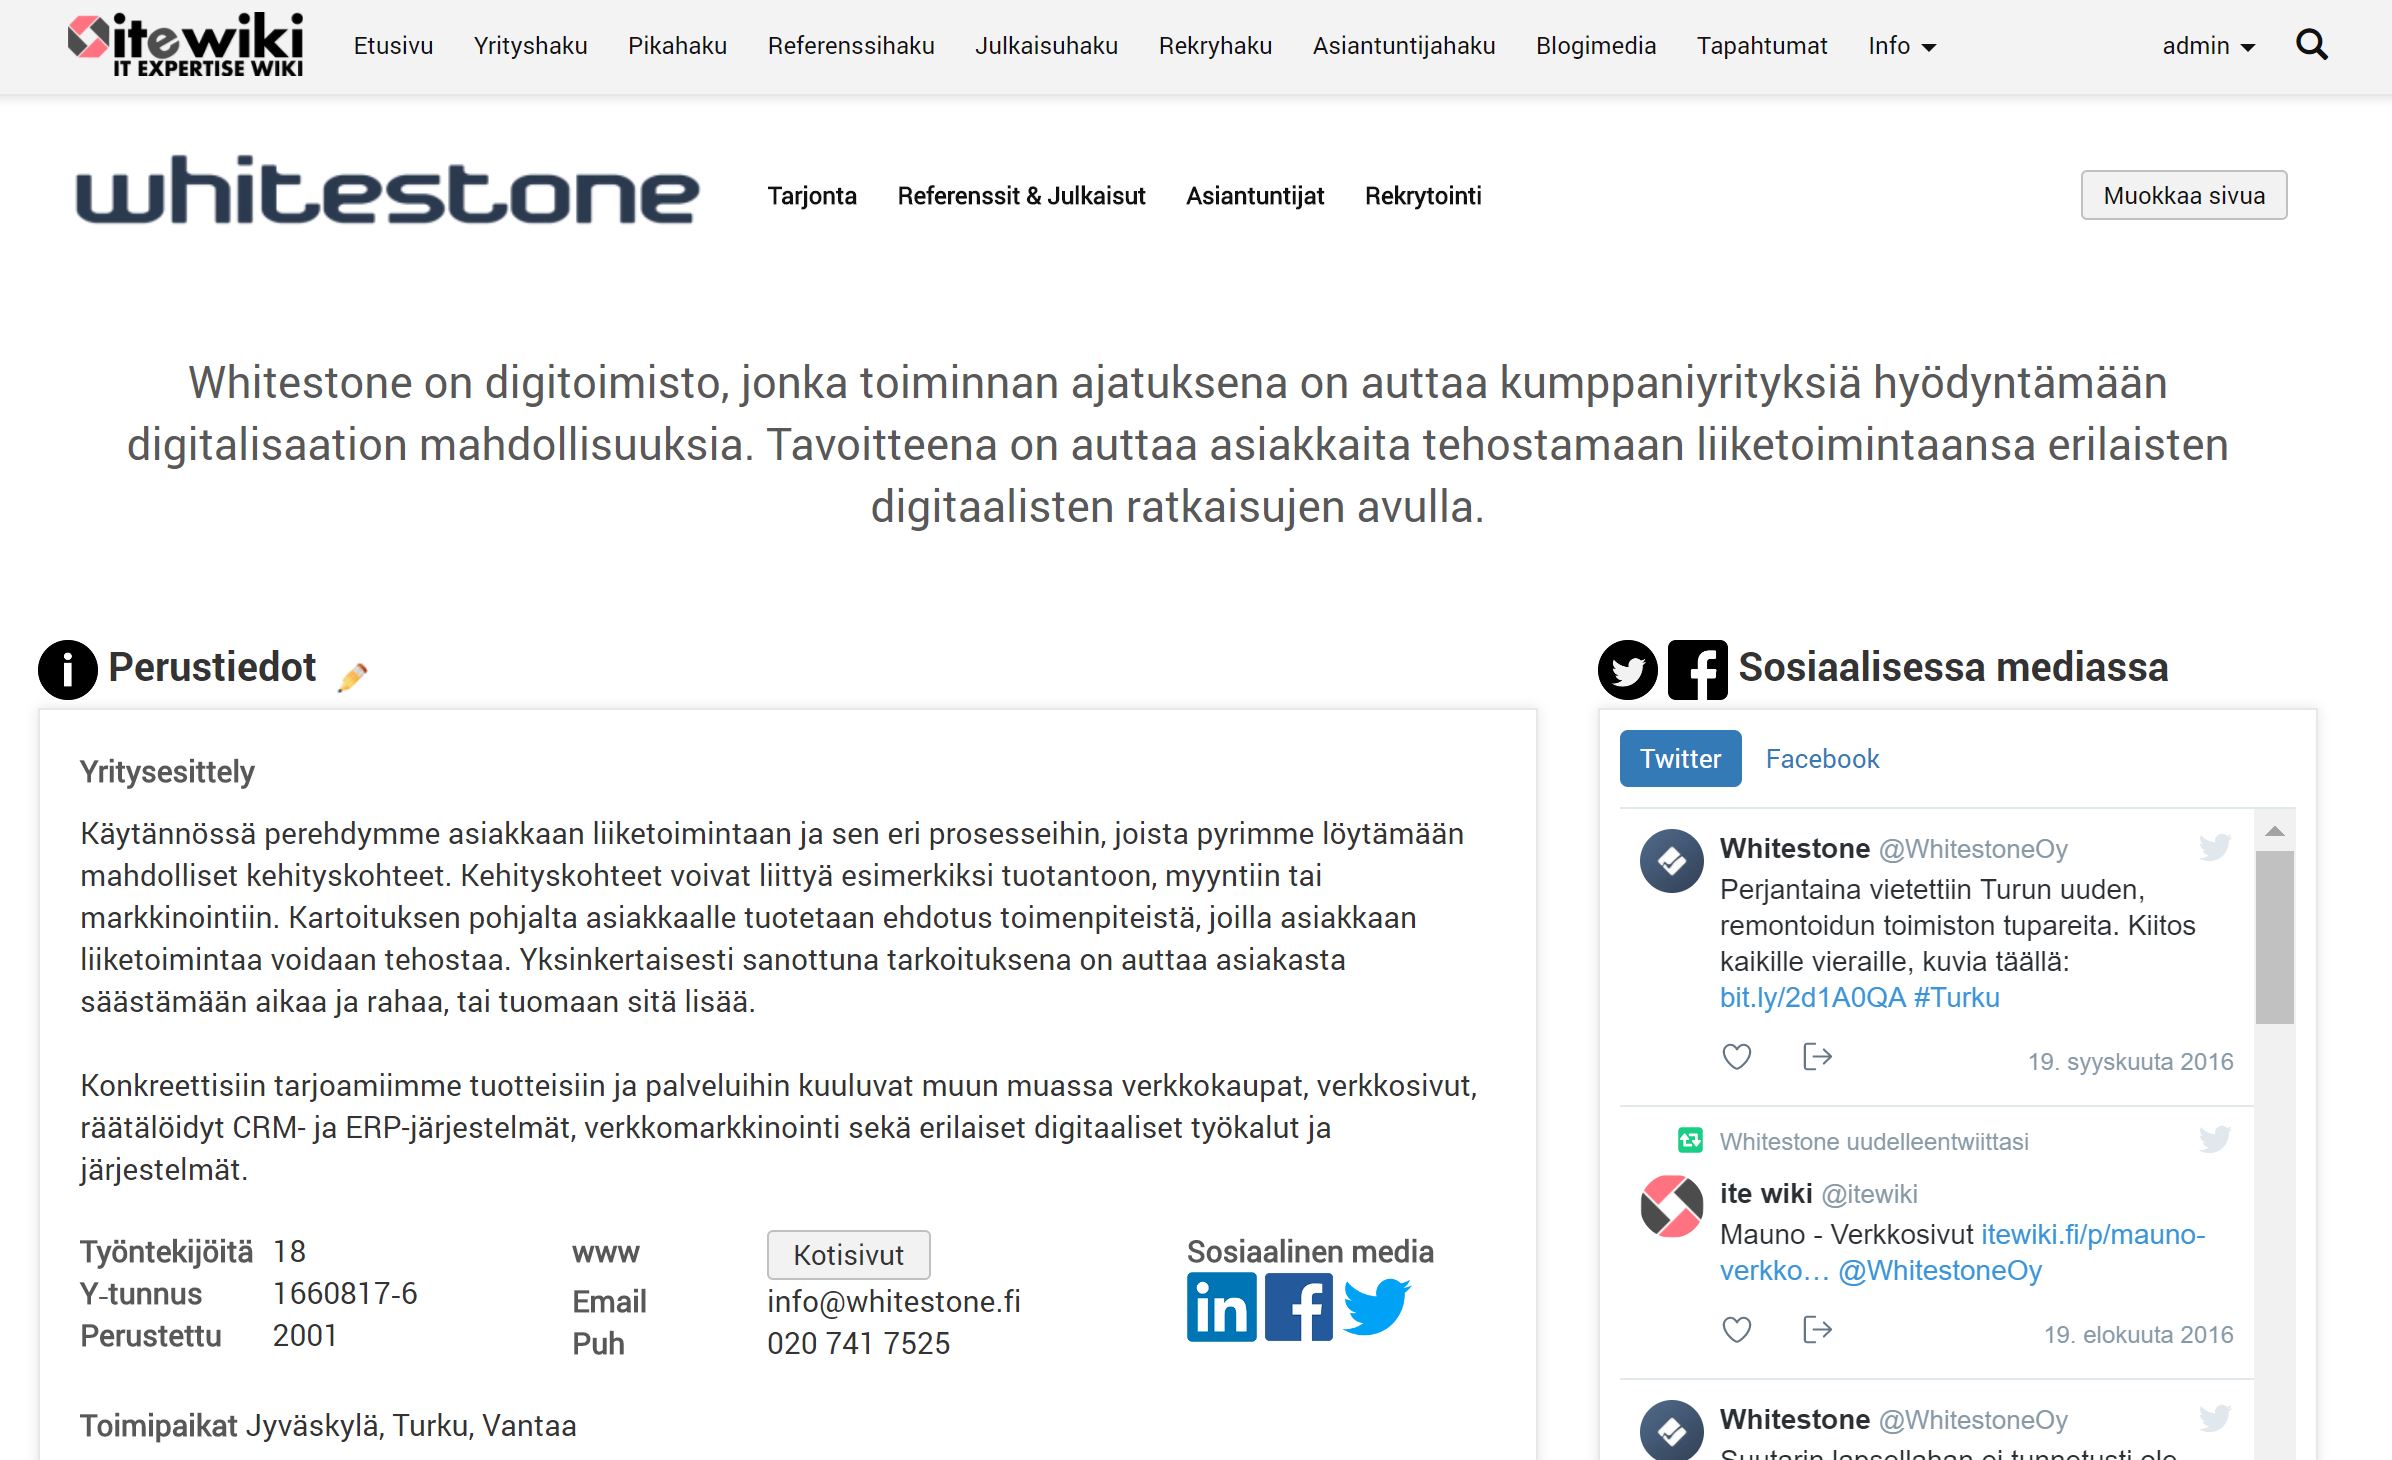Open Julkaisuhaku in the navigation bar
The width and height of the screenshot is (2392, 1460).
[1046, 46]
